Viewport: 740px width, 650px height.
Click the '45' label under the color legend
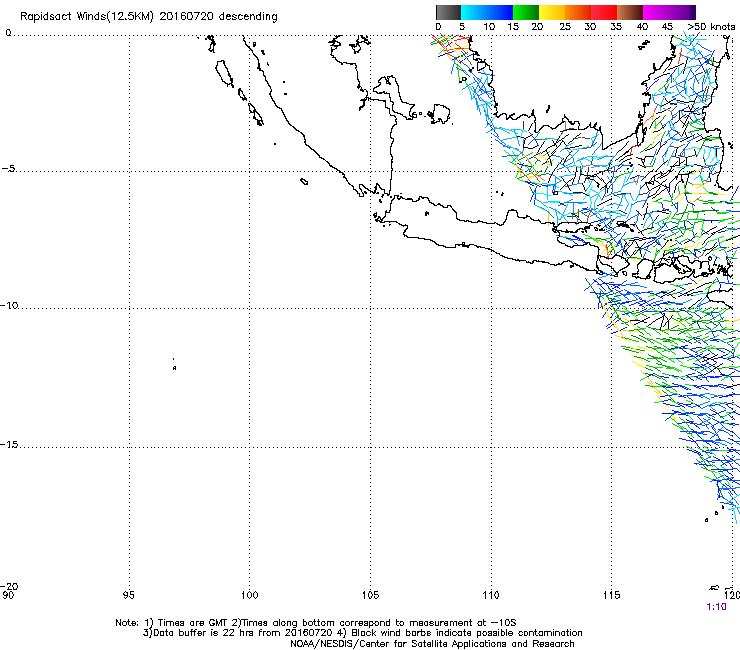(667, 27)
